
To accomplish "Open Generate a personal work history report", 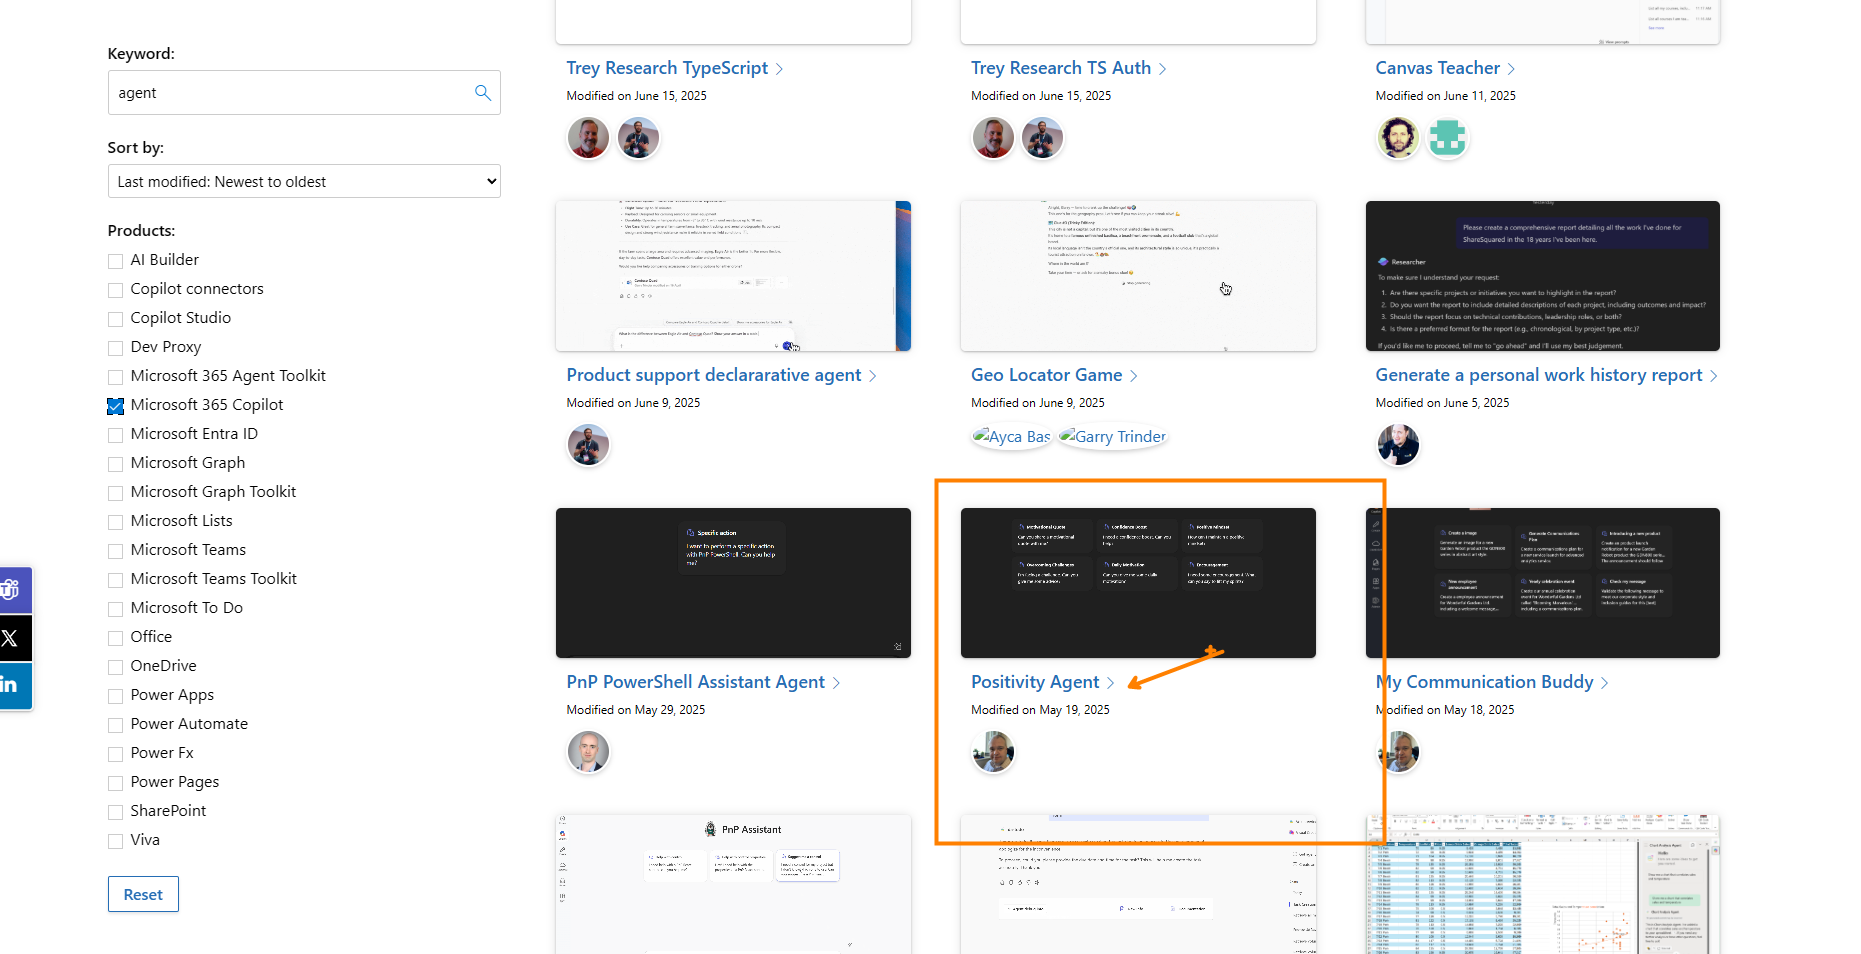I will (x=1539, y=375).
